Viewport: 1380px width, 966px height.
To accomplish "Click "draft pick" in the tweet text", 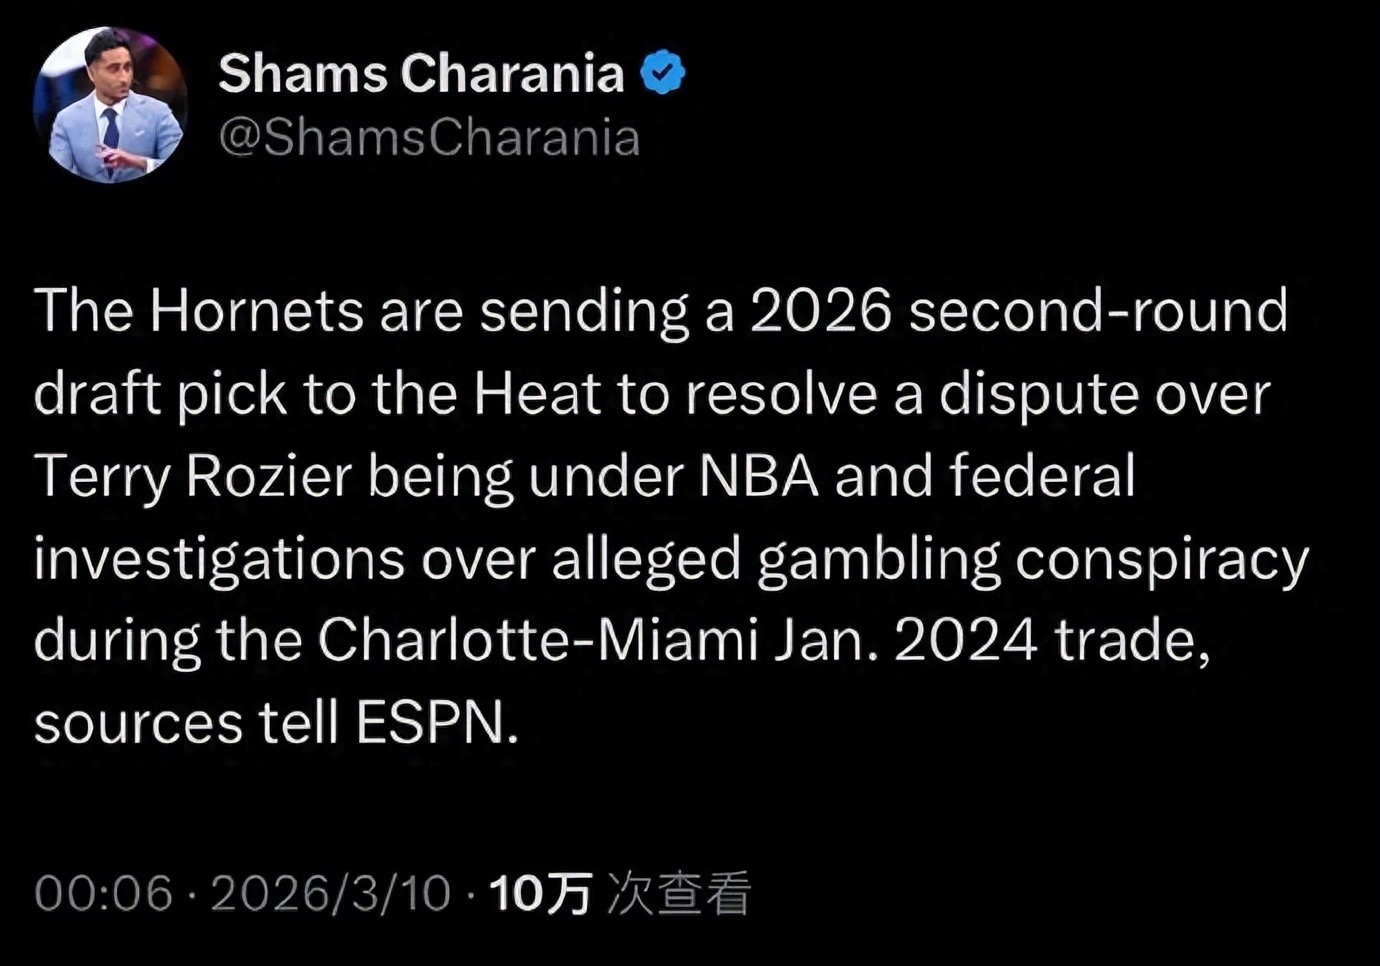I will tap(160, 394).
